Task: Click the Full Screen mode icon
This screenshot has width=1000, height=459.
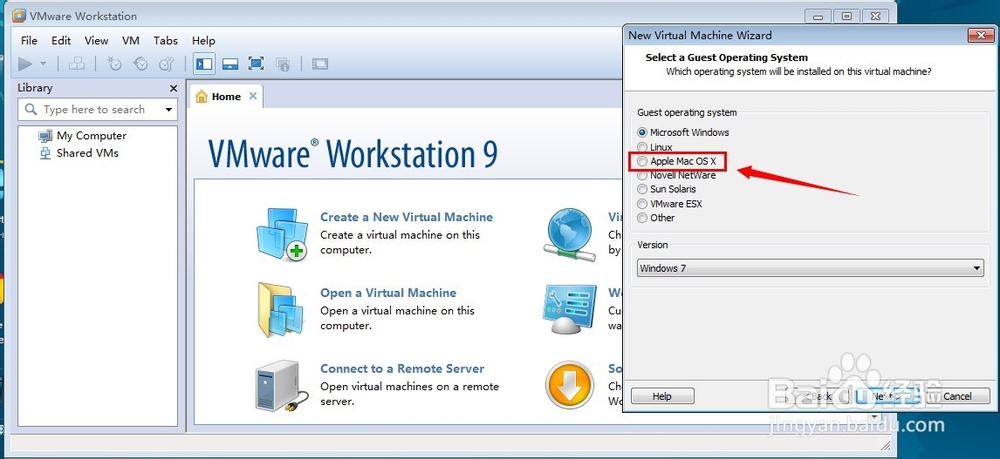Action: [x=256, y=64]
